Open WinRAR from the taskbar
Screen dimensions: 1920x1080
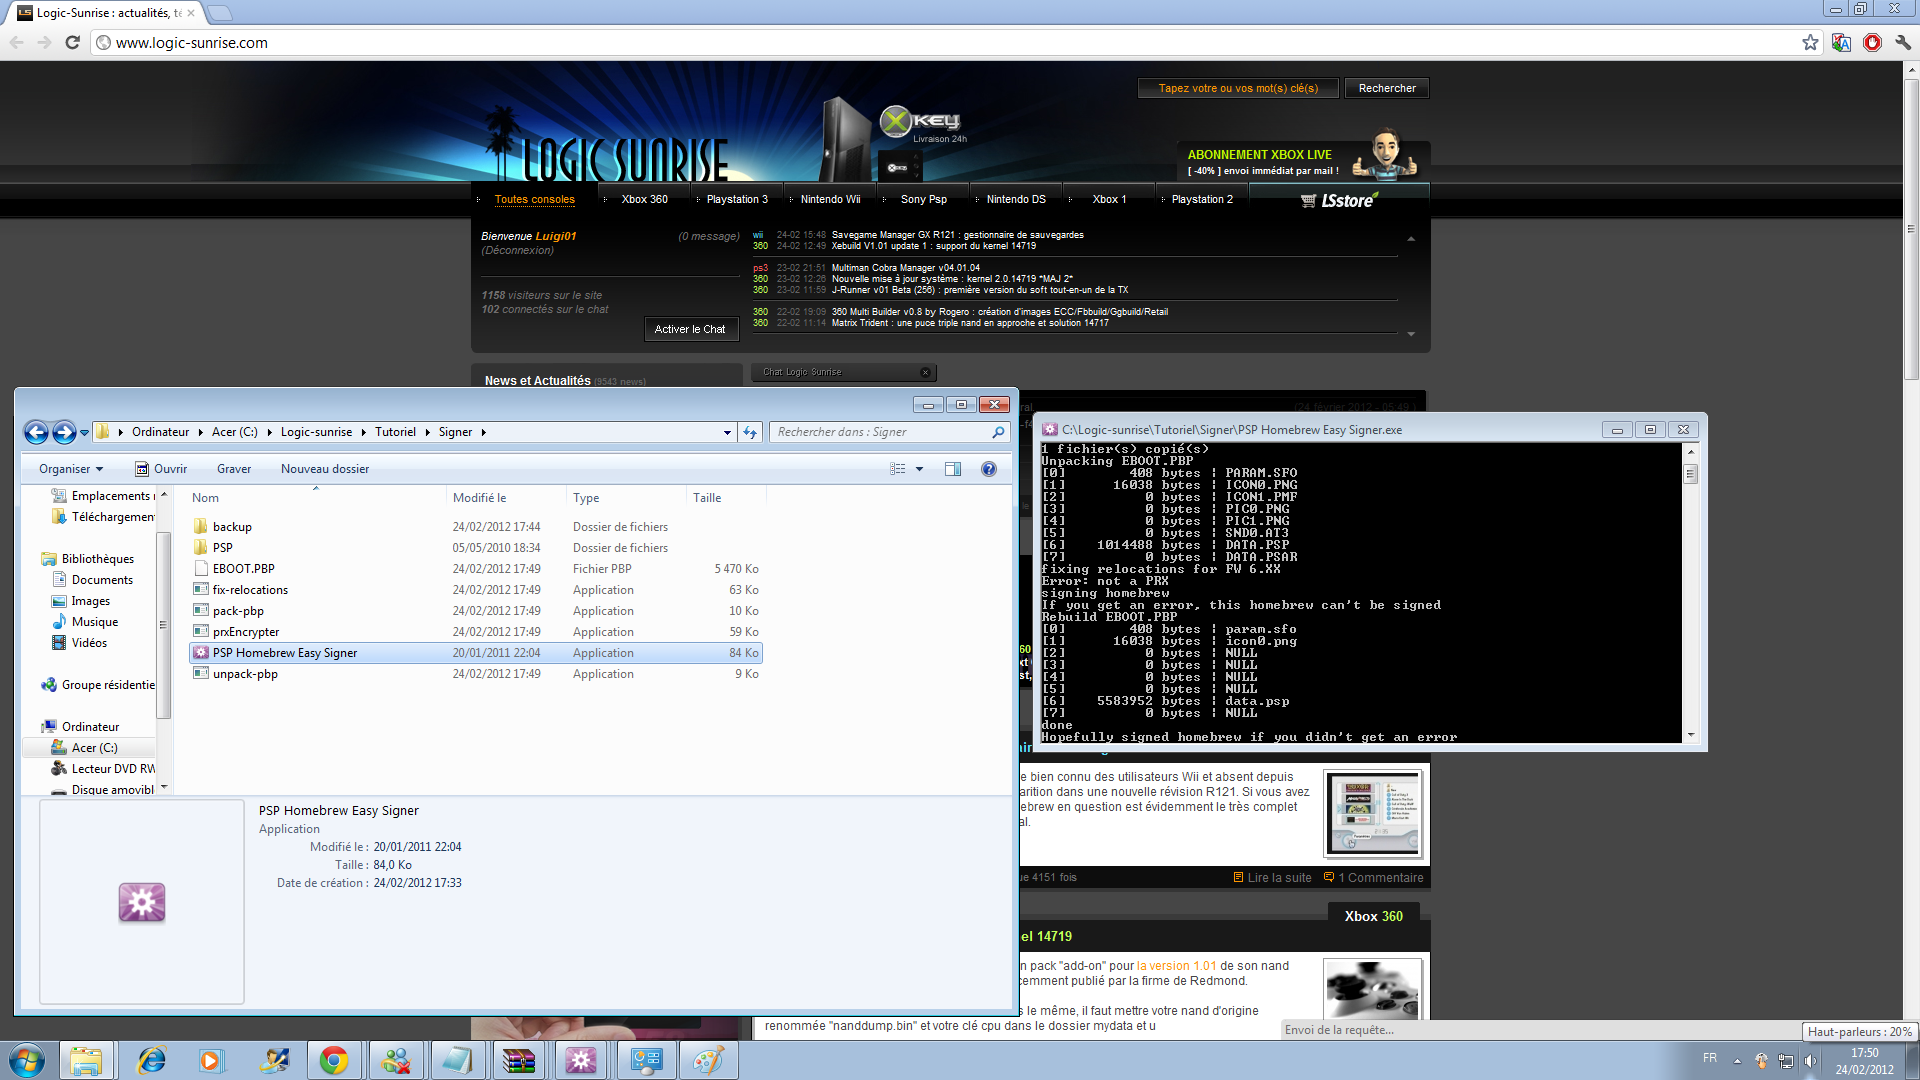point(518,1060)
